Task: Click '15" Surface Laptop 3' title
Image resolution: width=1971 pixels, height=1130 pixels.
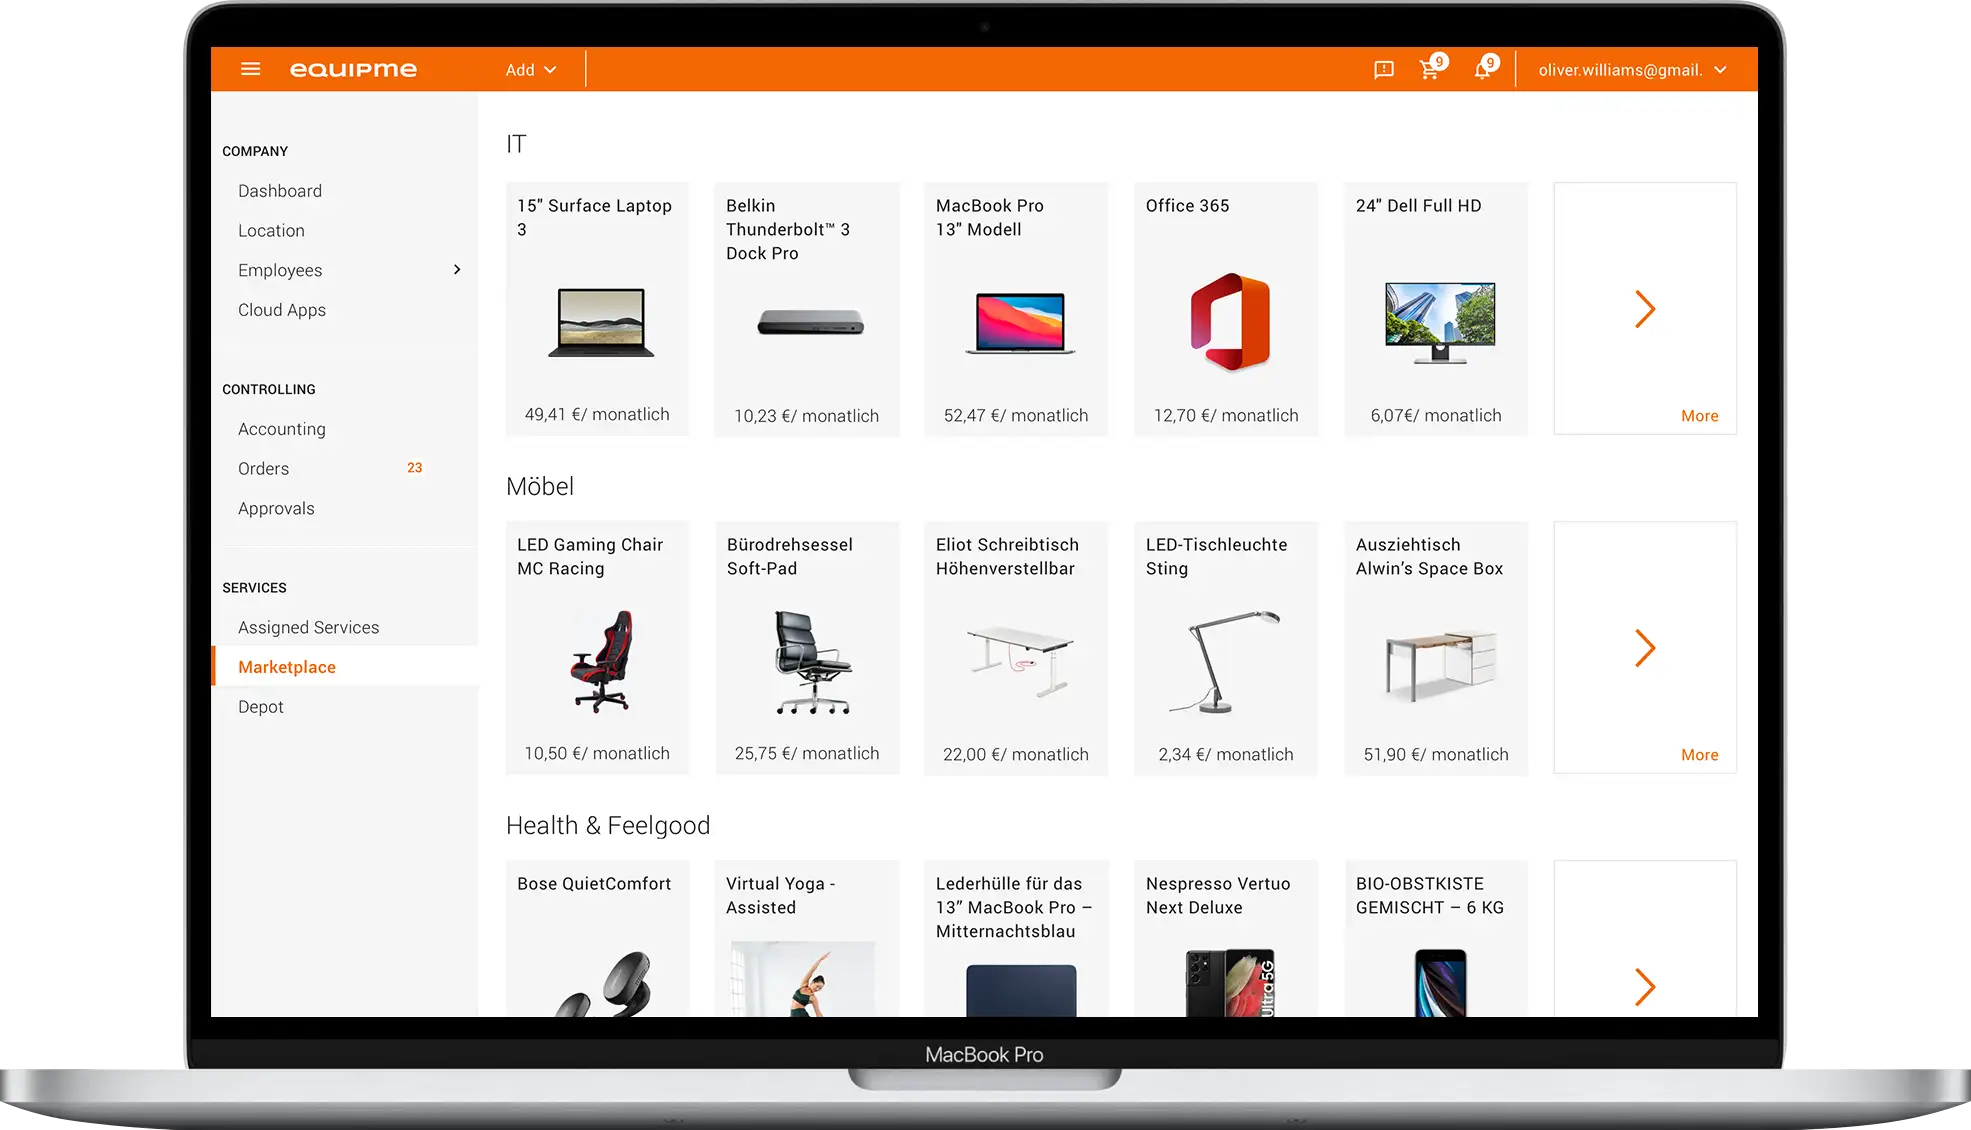Action: (594, 217)
